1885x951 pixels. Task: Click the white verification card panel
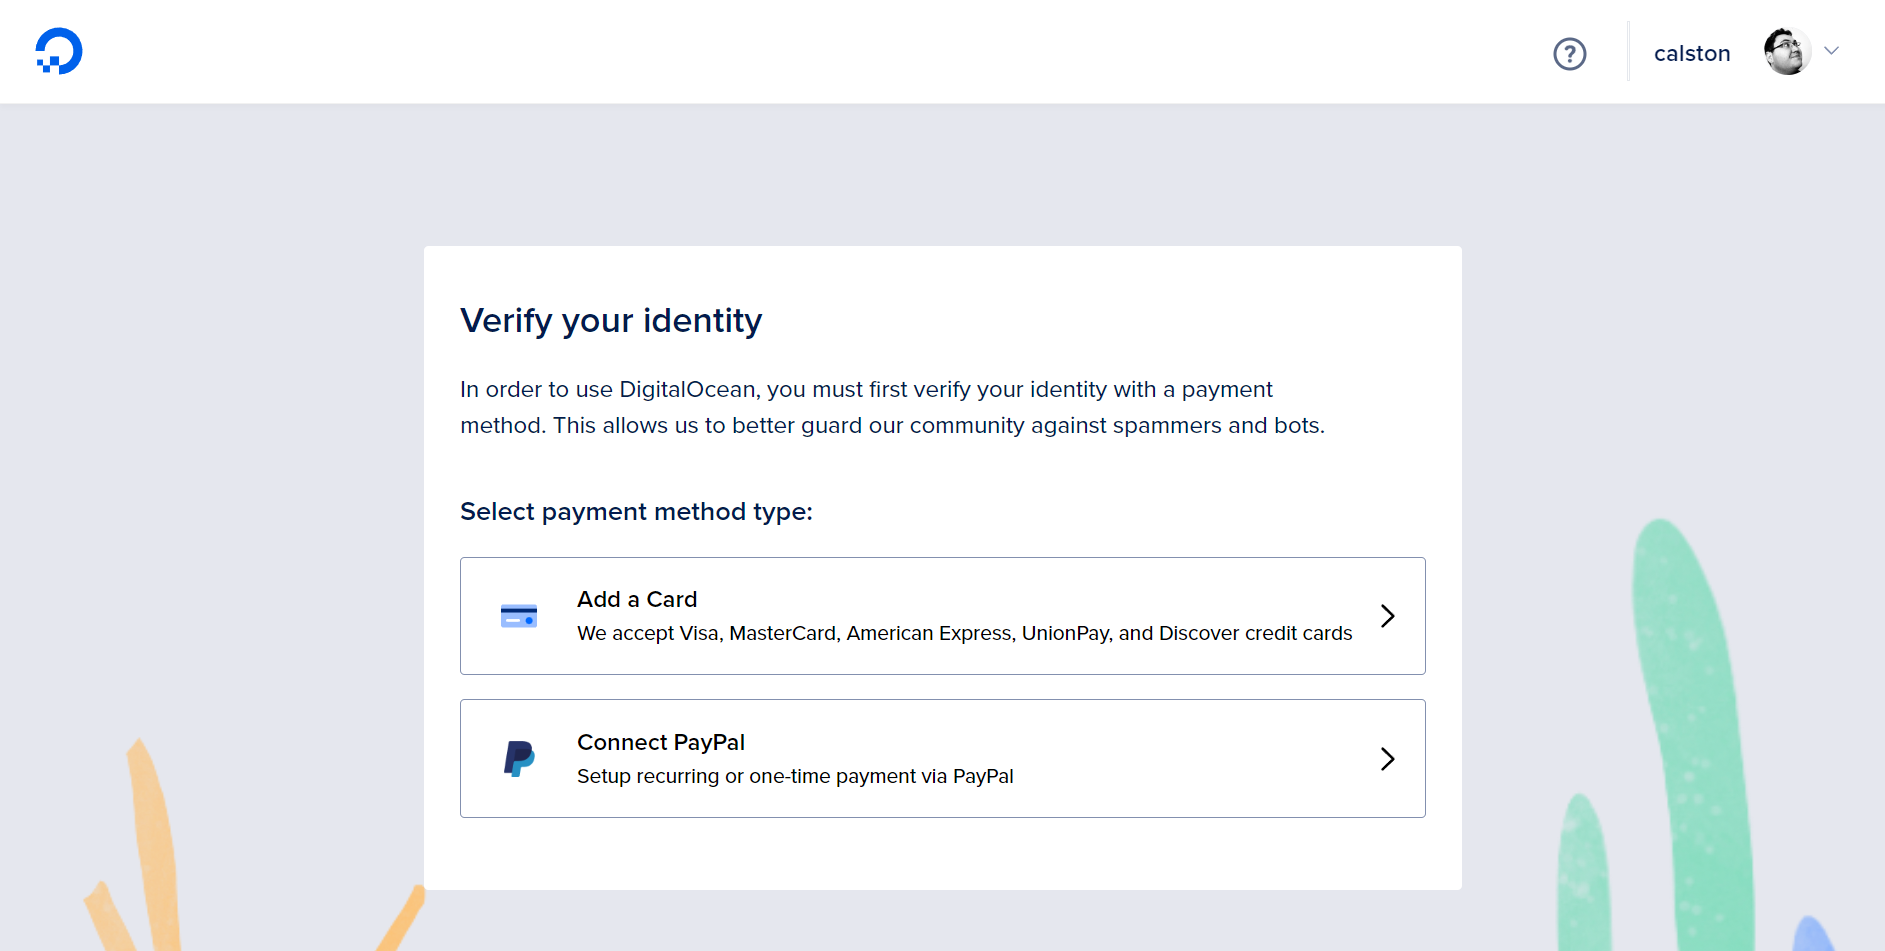(942, 860)
